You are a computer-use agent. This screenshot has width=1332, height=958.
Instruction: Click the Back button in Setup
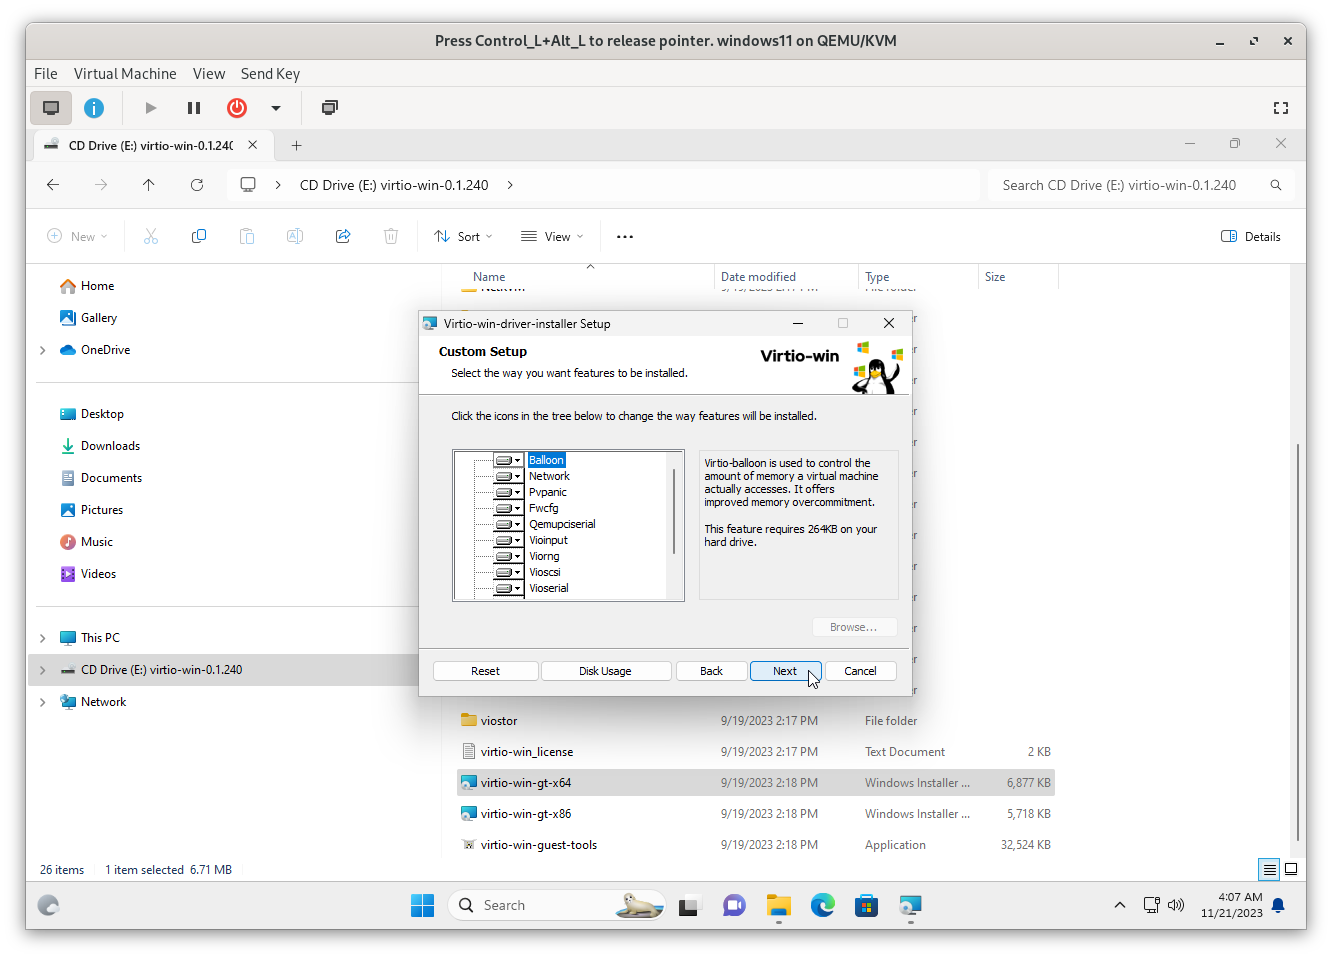711,671
